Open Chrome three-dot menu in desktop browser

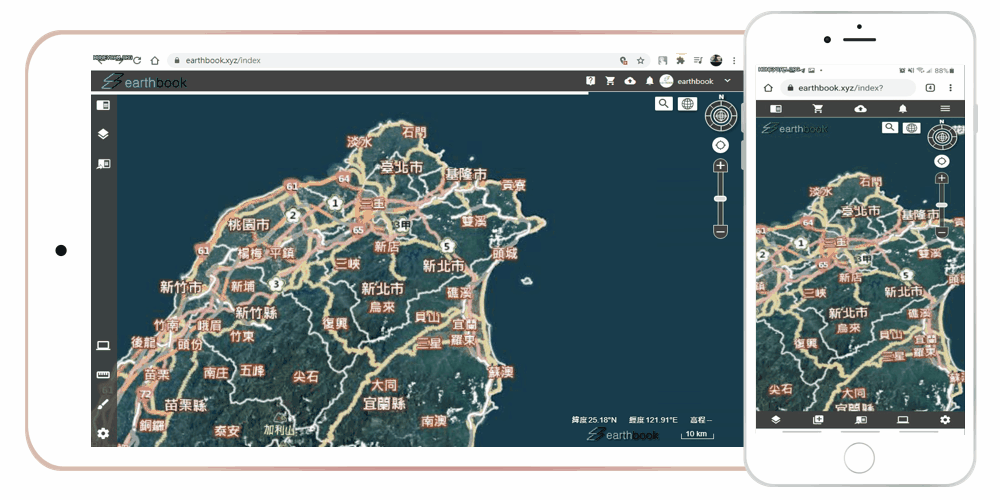pyautogui.click(x=734, y=60)
